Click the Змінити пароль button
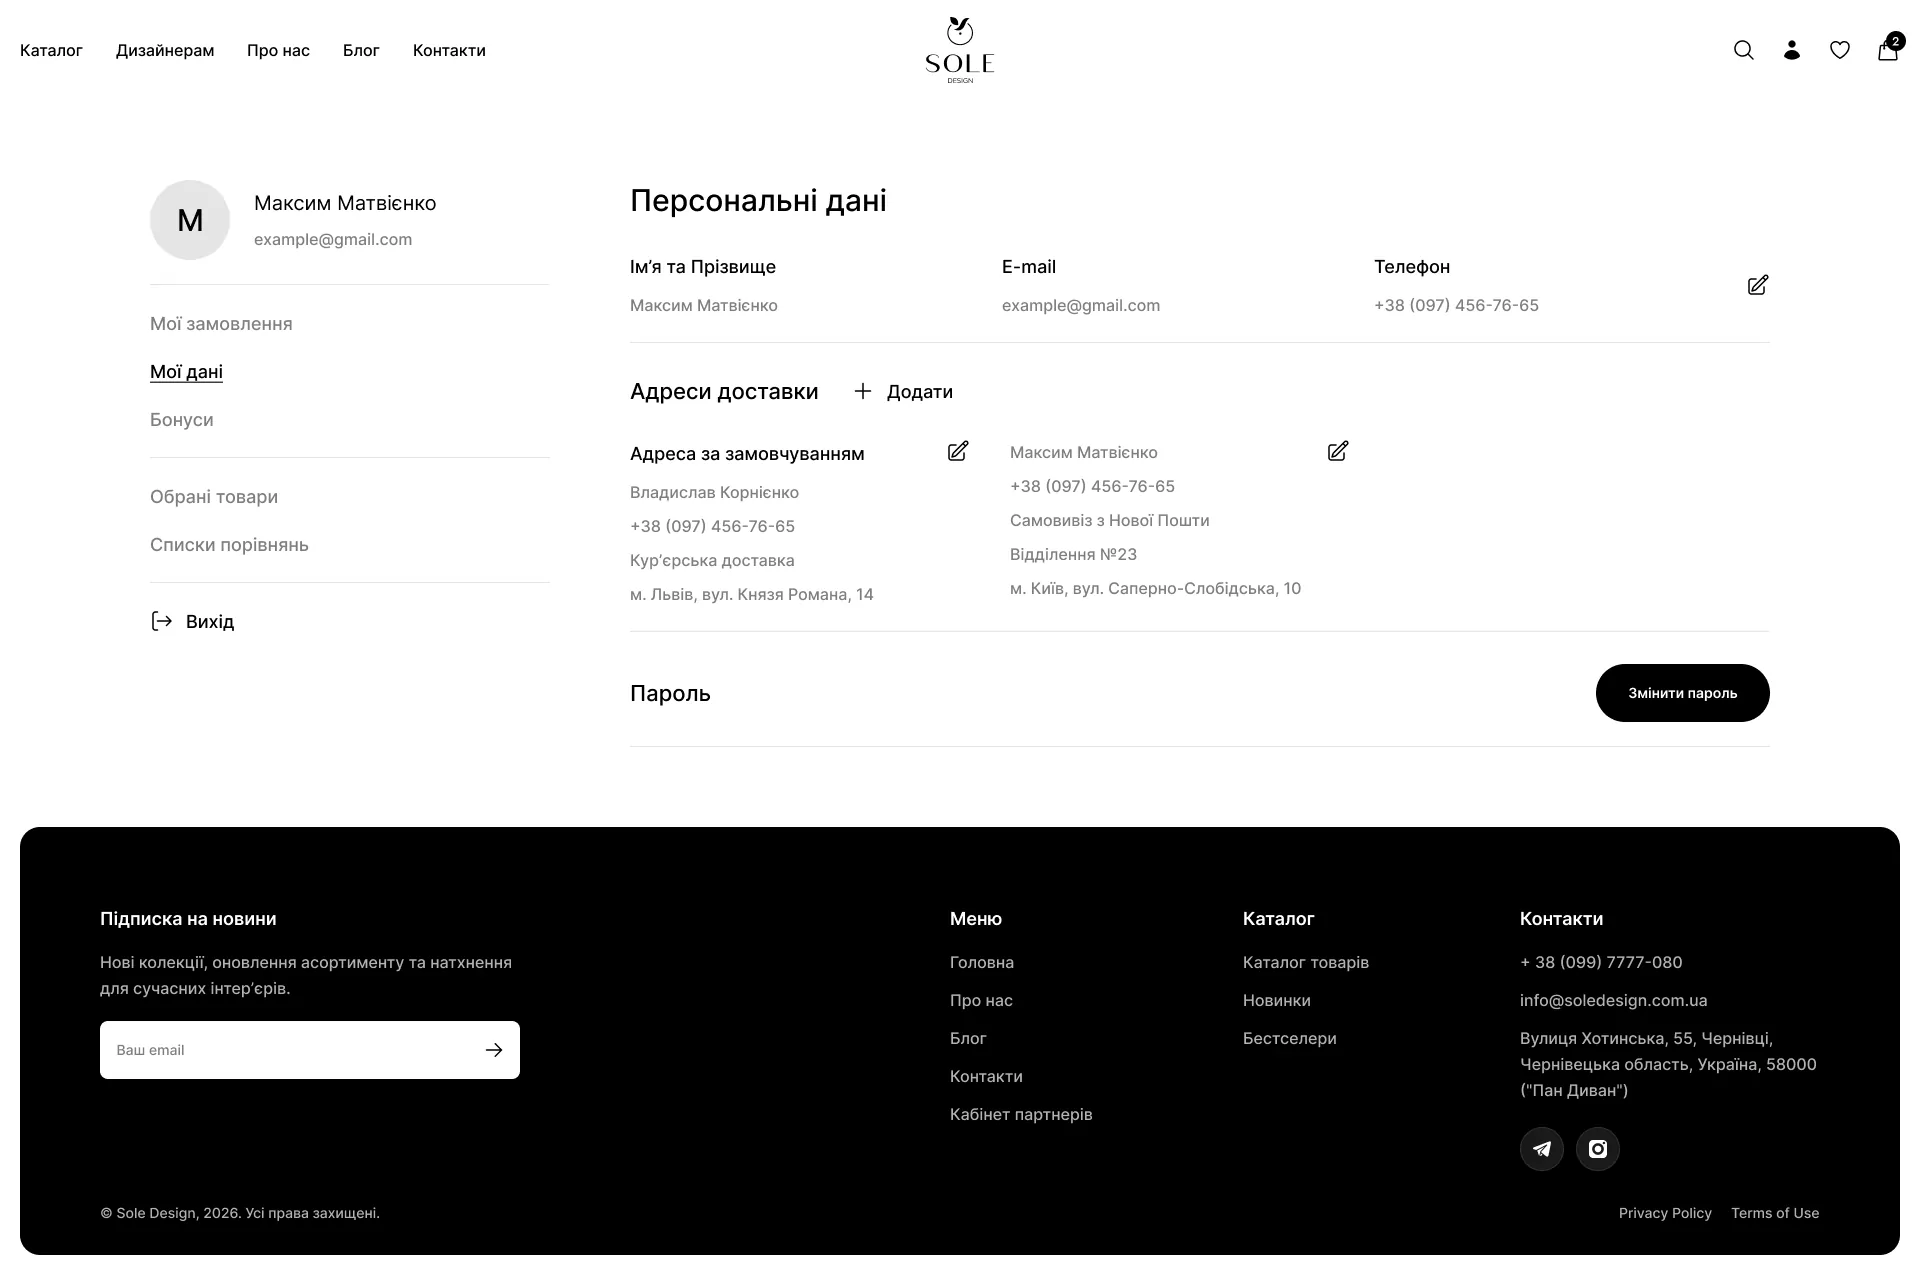 1682,693
